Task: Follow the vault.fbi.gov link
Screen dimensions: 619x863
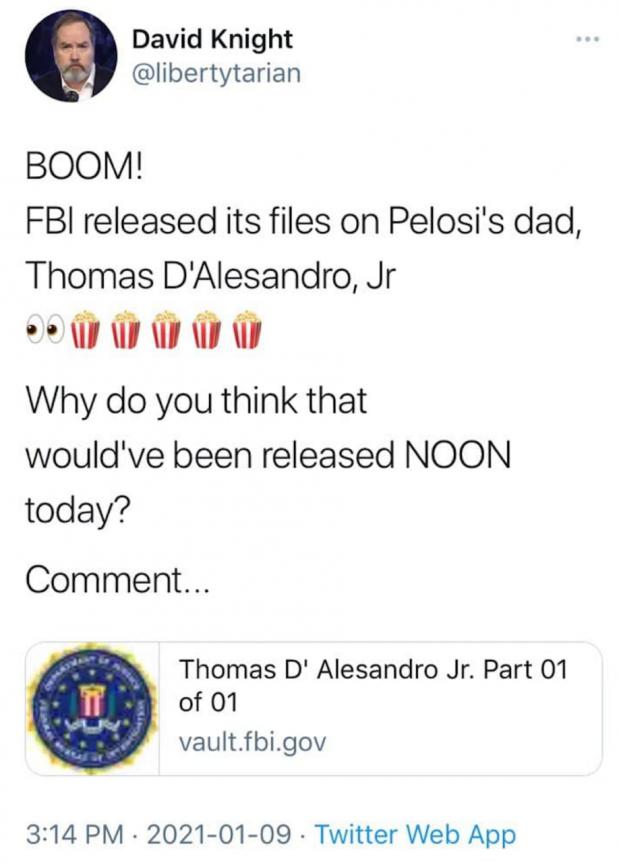Action: coord(252,742)
